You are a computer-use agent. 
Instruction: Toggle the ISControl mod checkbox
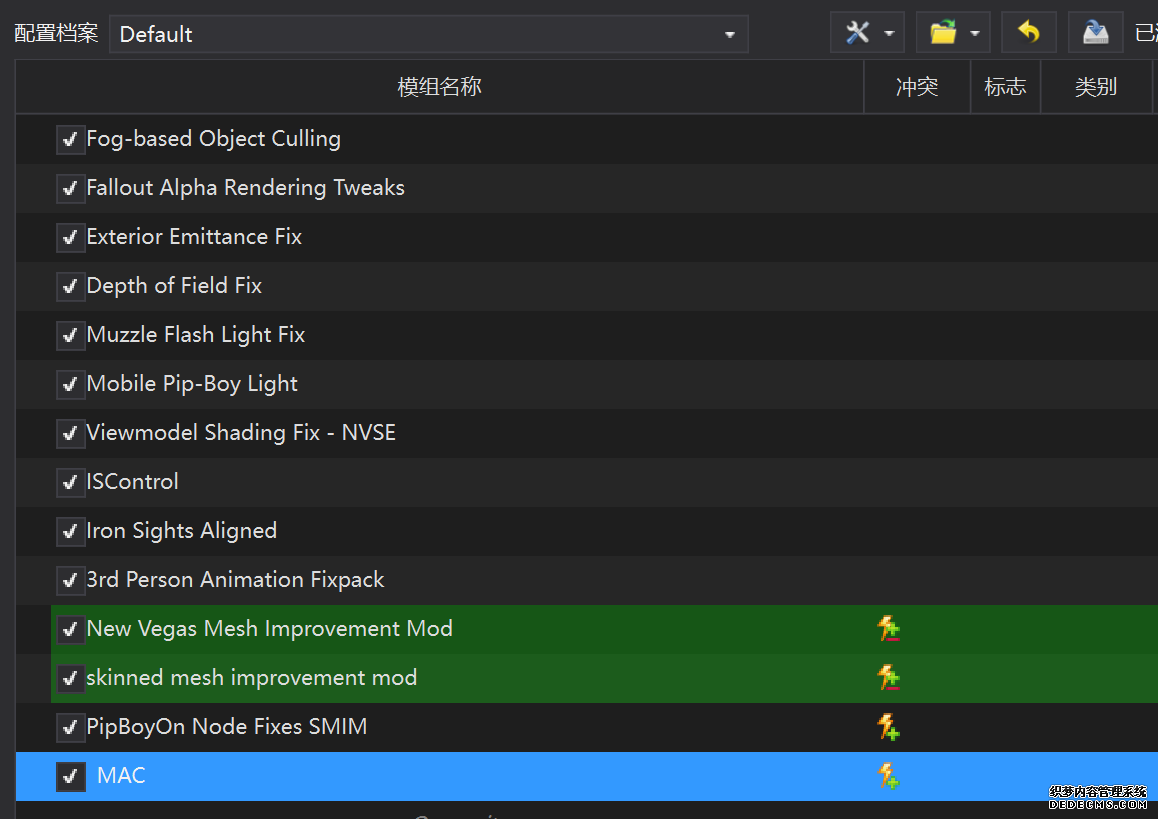point(70,482)
